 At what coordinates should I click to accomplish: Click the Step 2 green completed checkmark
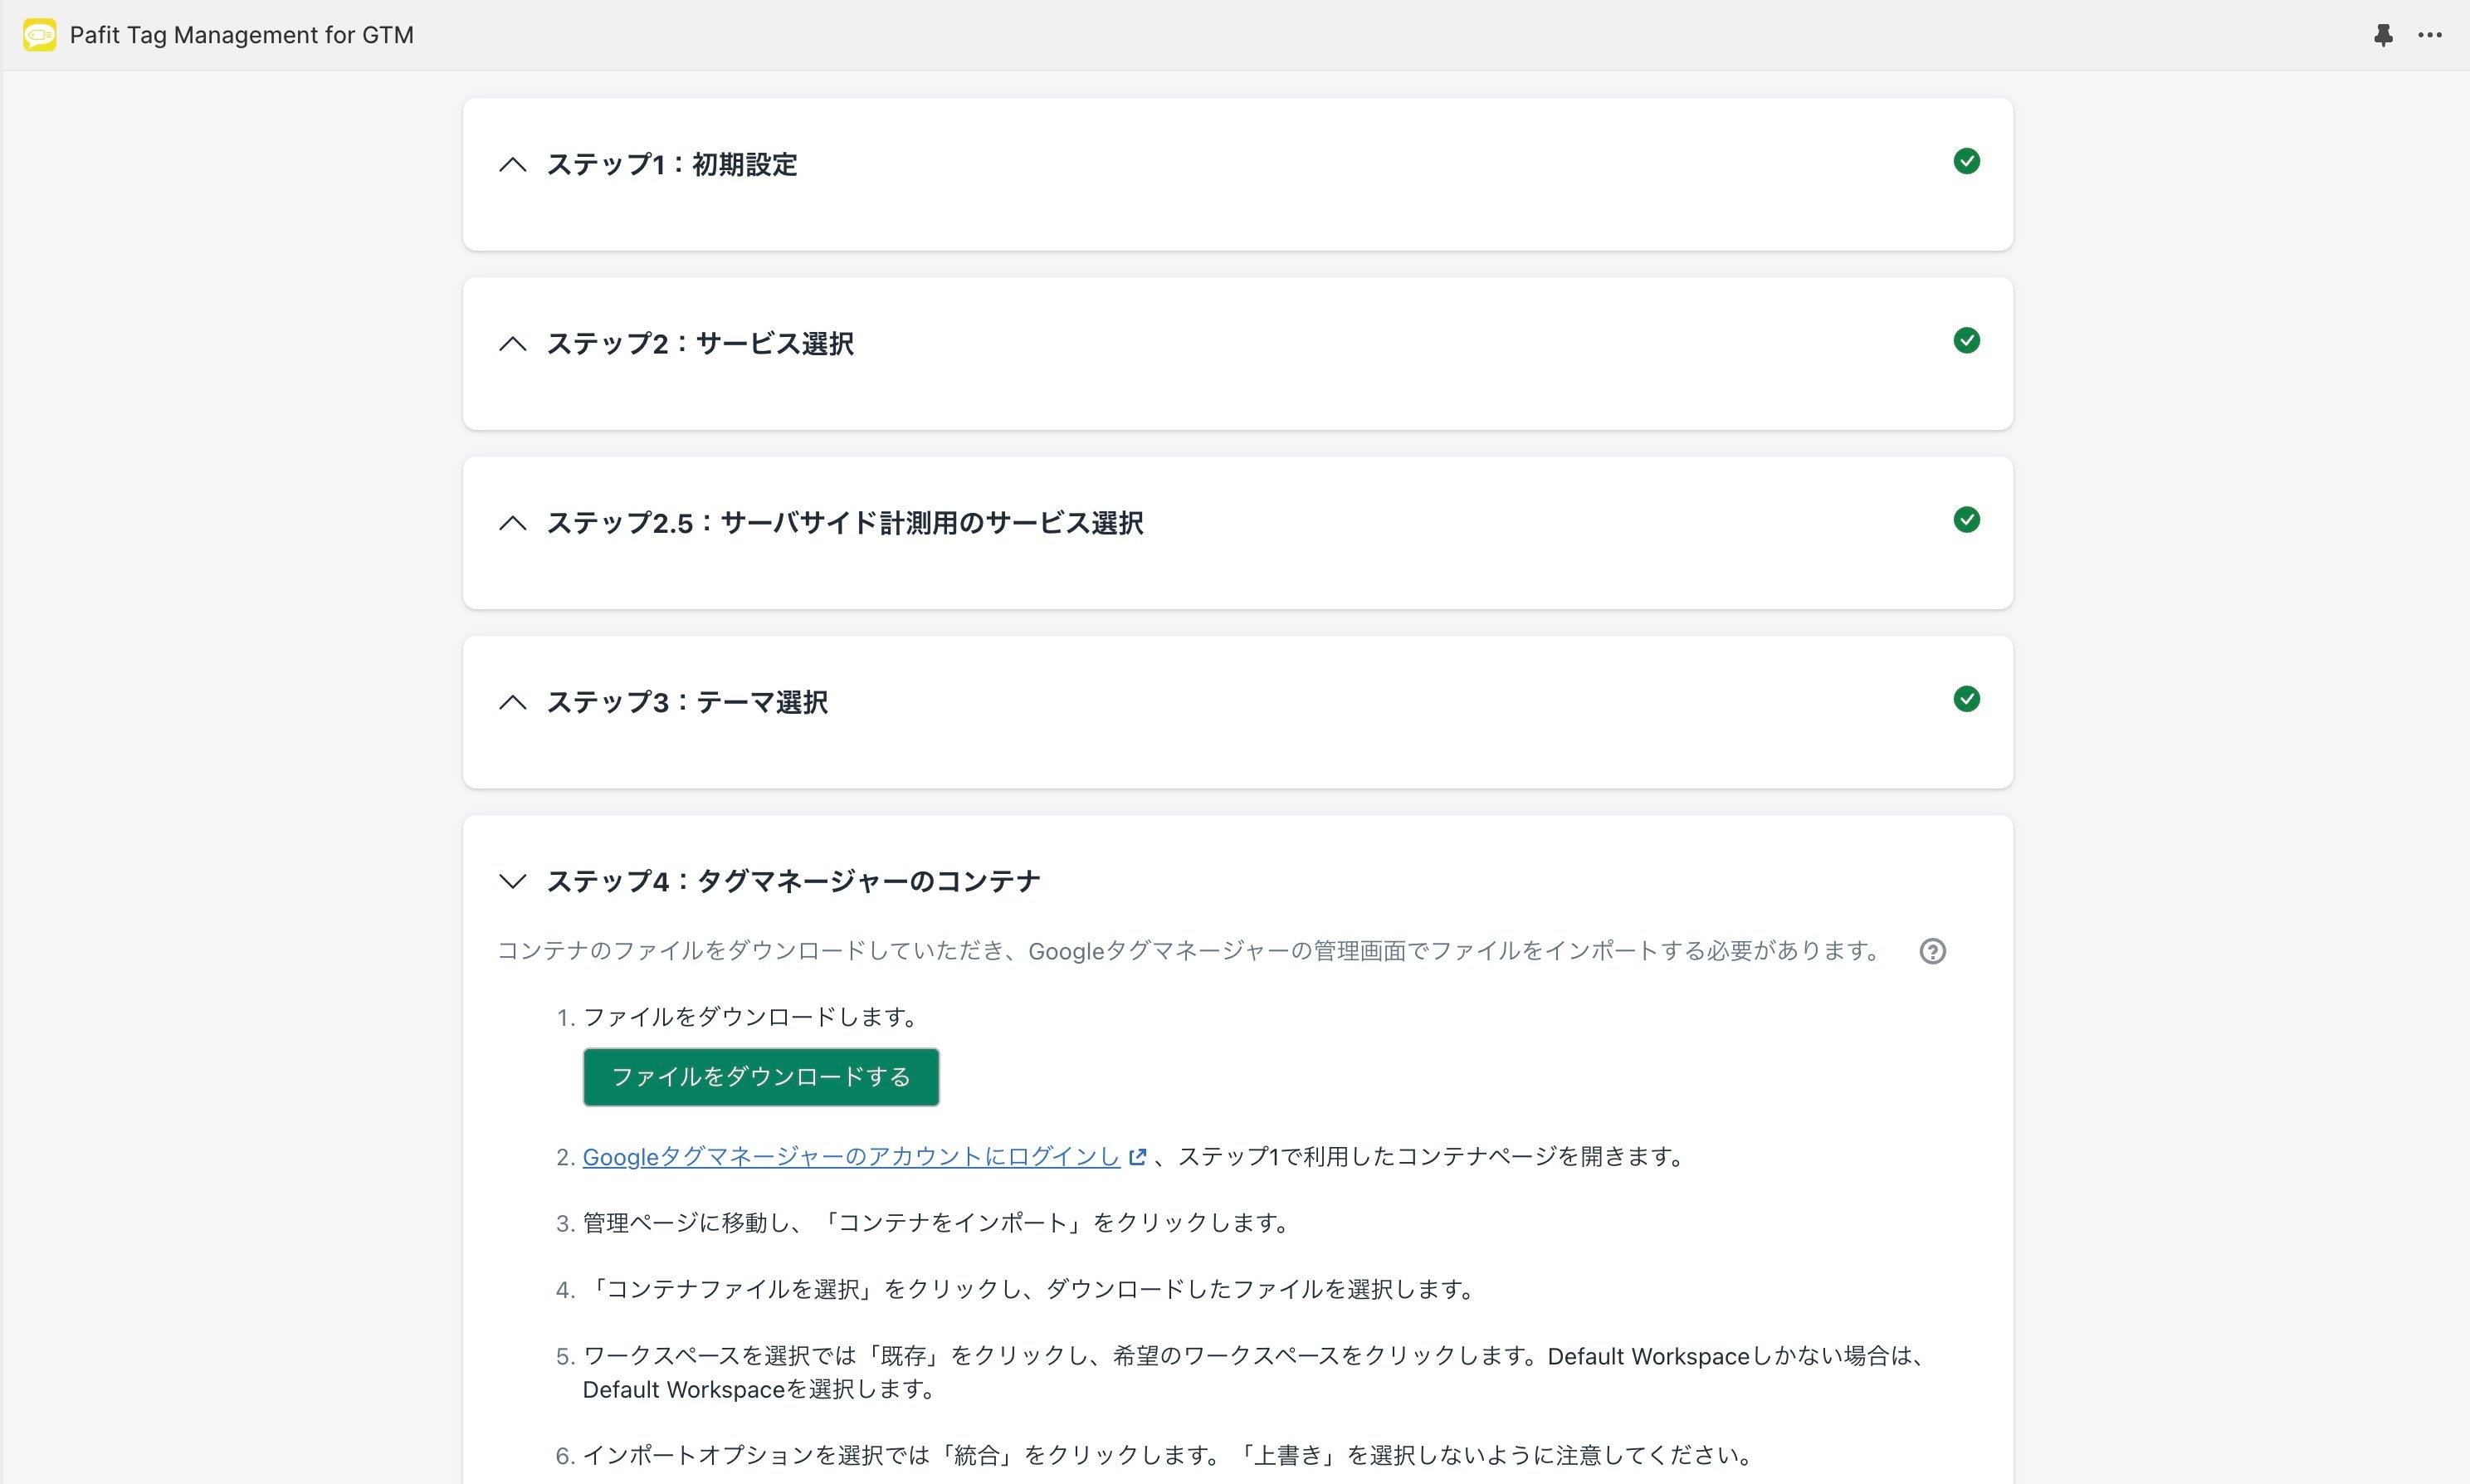(x=1966, y=341)
